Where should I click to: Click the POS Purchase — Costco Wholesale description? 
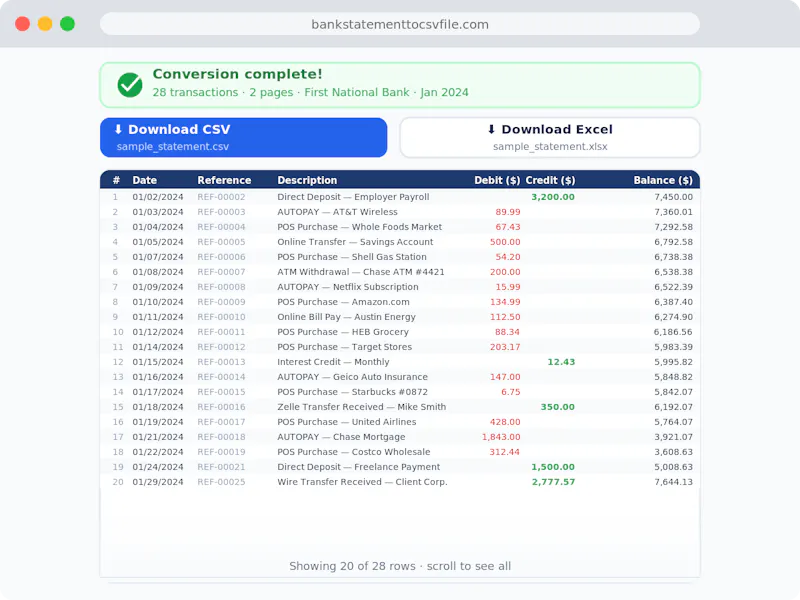tap(354, 452)
